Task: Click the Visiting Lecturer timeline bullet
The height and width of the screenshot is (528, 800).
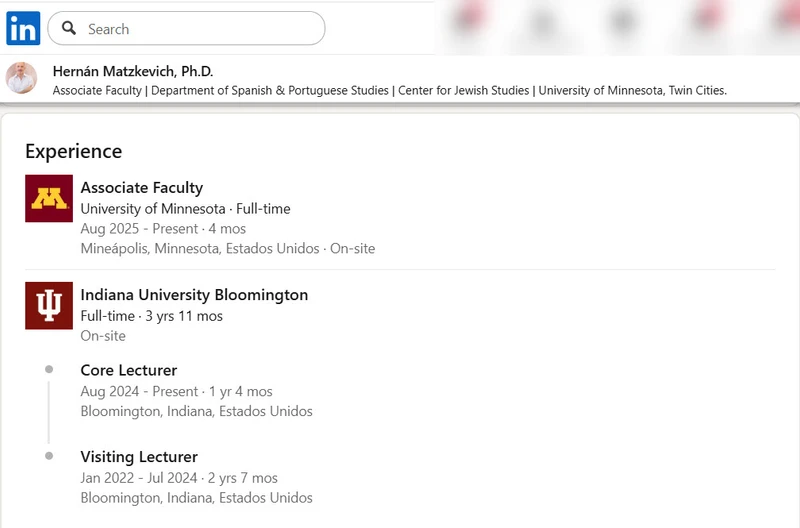Action: (x=49, y=456)
